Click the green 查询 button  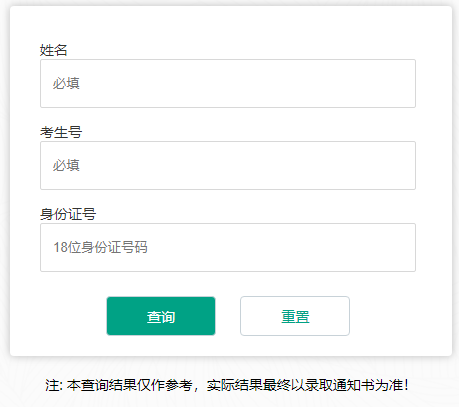tap(161, 316)
